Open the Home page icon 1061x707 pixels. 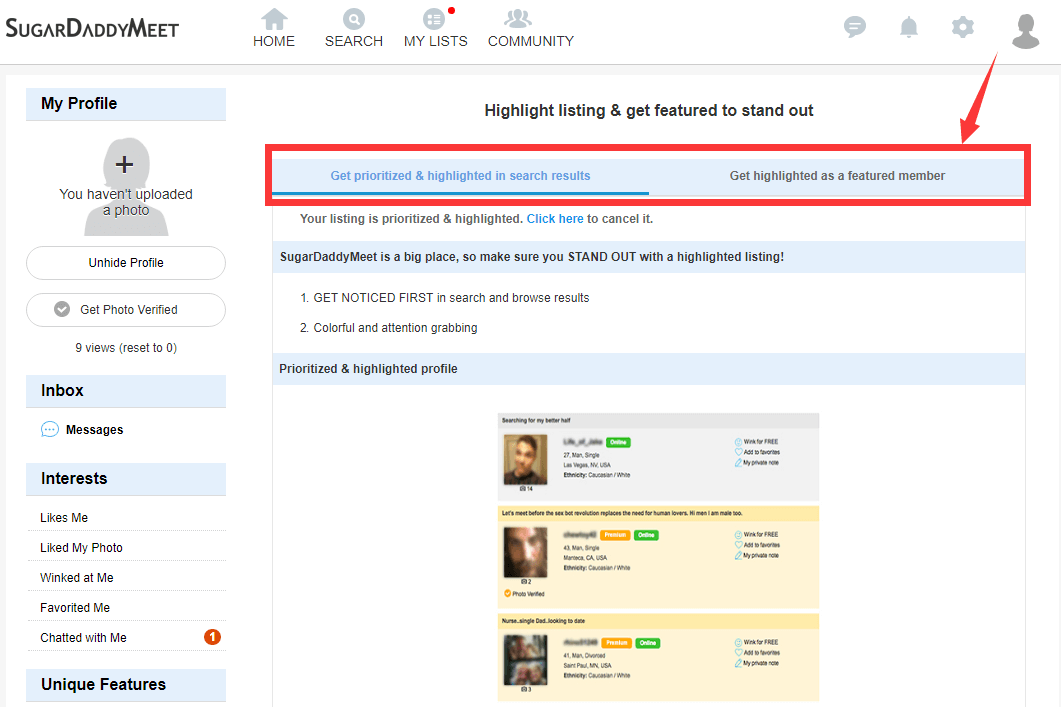[274, 18]
